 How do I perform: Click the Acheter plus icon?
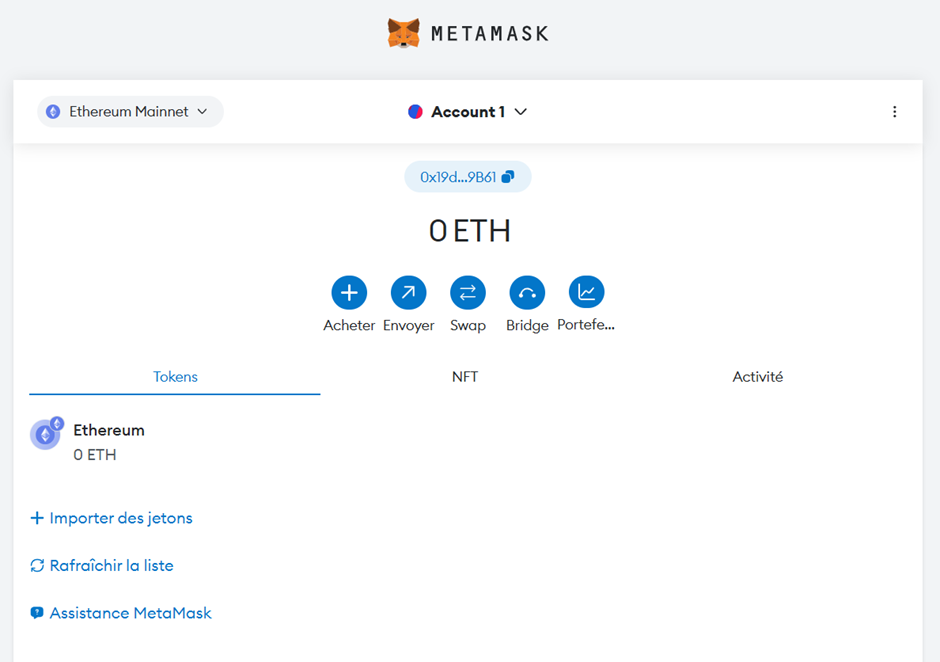click(x=350, y=293)
